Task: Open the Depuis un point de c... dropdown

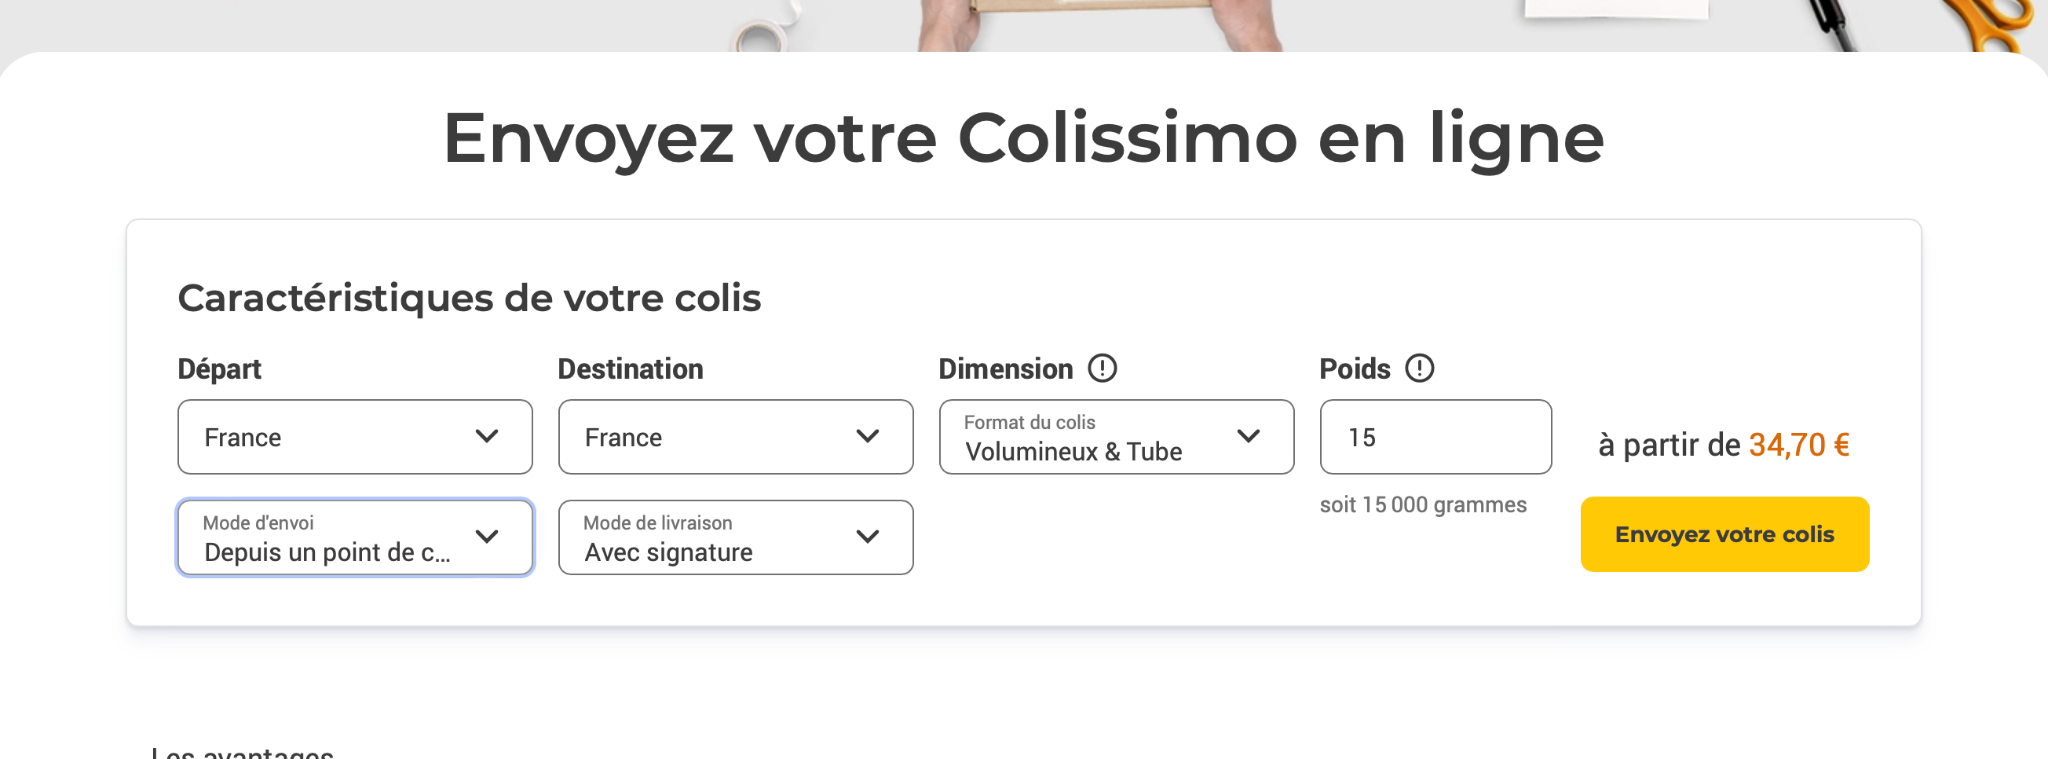Action: tap(355, 537)
